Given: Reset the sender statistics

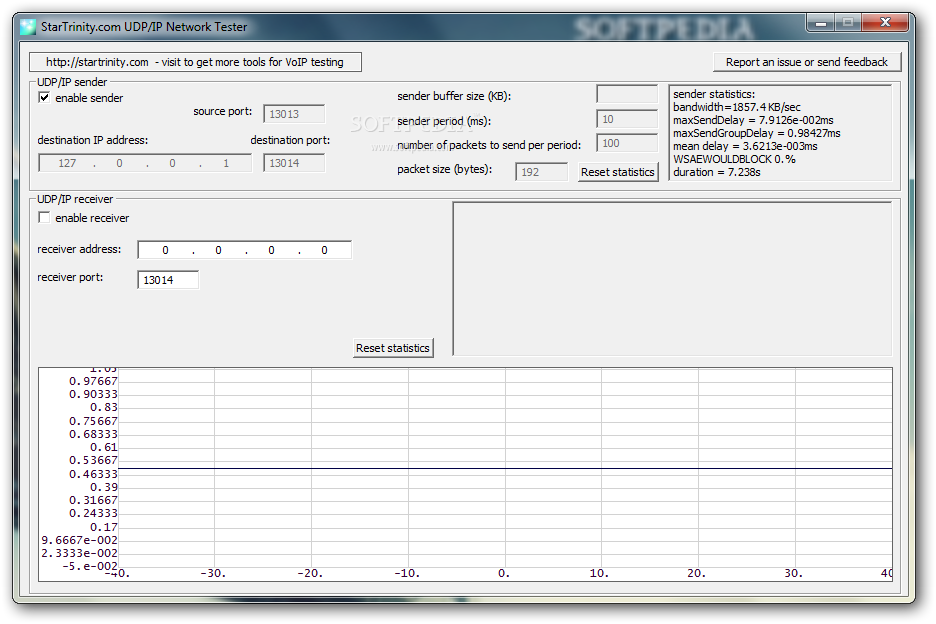Looking at the screenshot, I should coord(618,172).
